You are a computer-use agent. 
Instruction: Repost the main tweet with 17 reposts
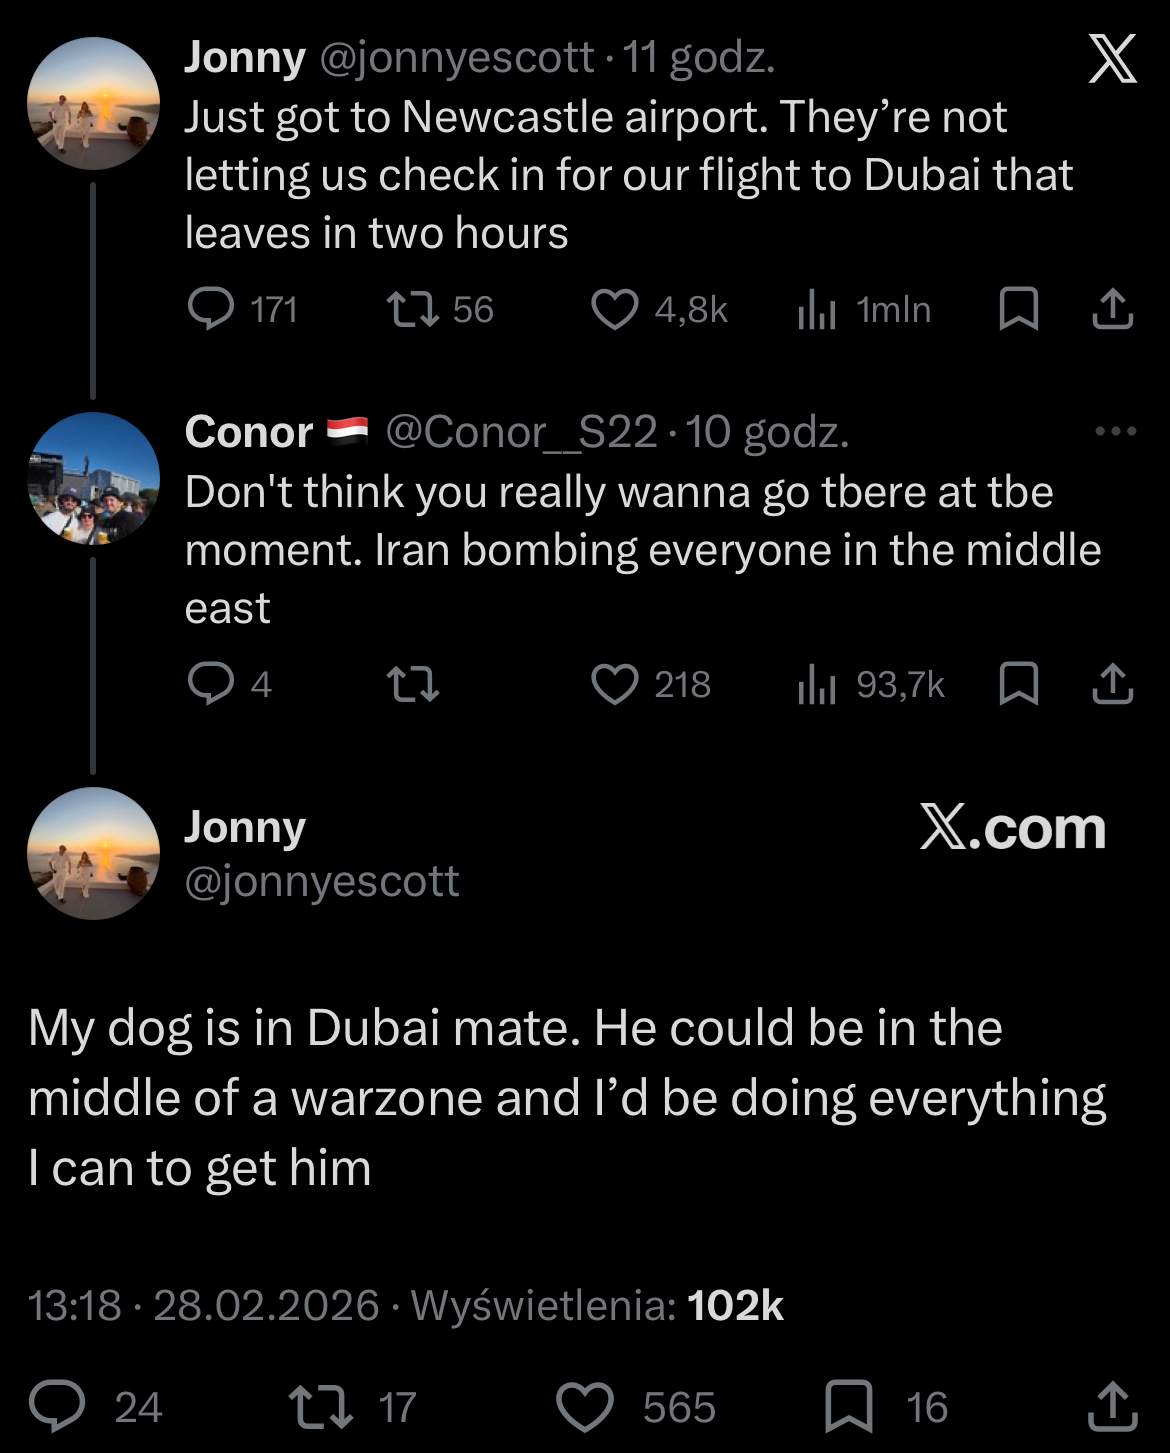(320, 1407)
